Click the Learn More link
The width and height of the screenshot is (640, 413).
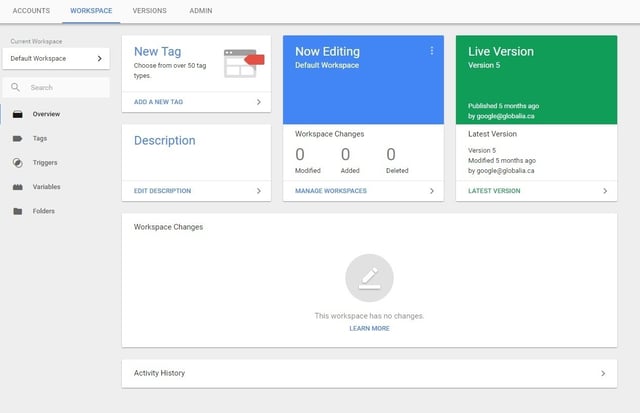pyautogui.click(x=369, y=329)
